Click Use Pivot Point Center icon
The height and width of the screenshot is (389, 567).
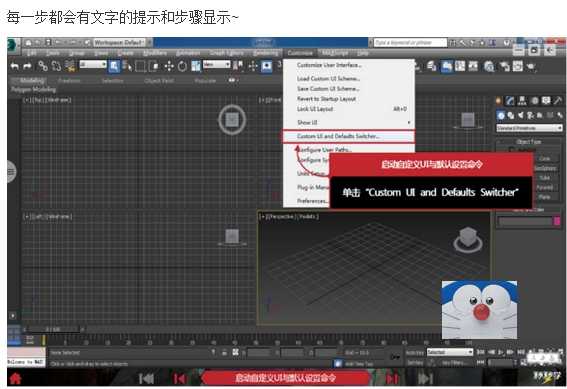238,66
